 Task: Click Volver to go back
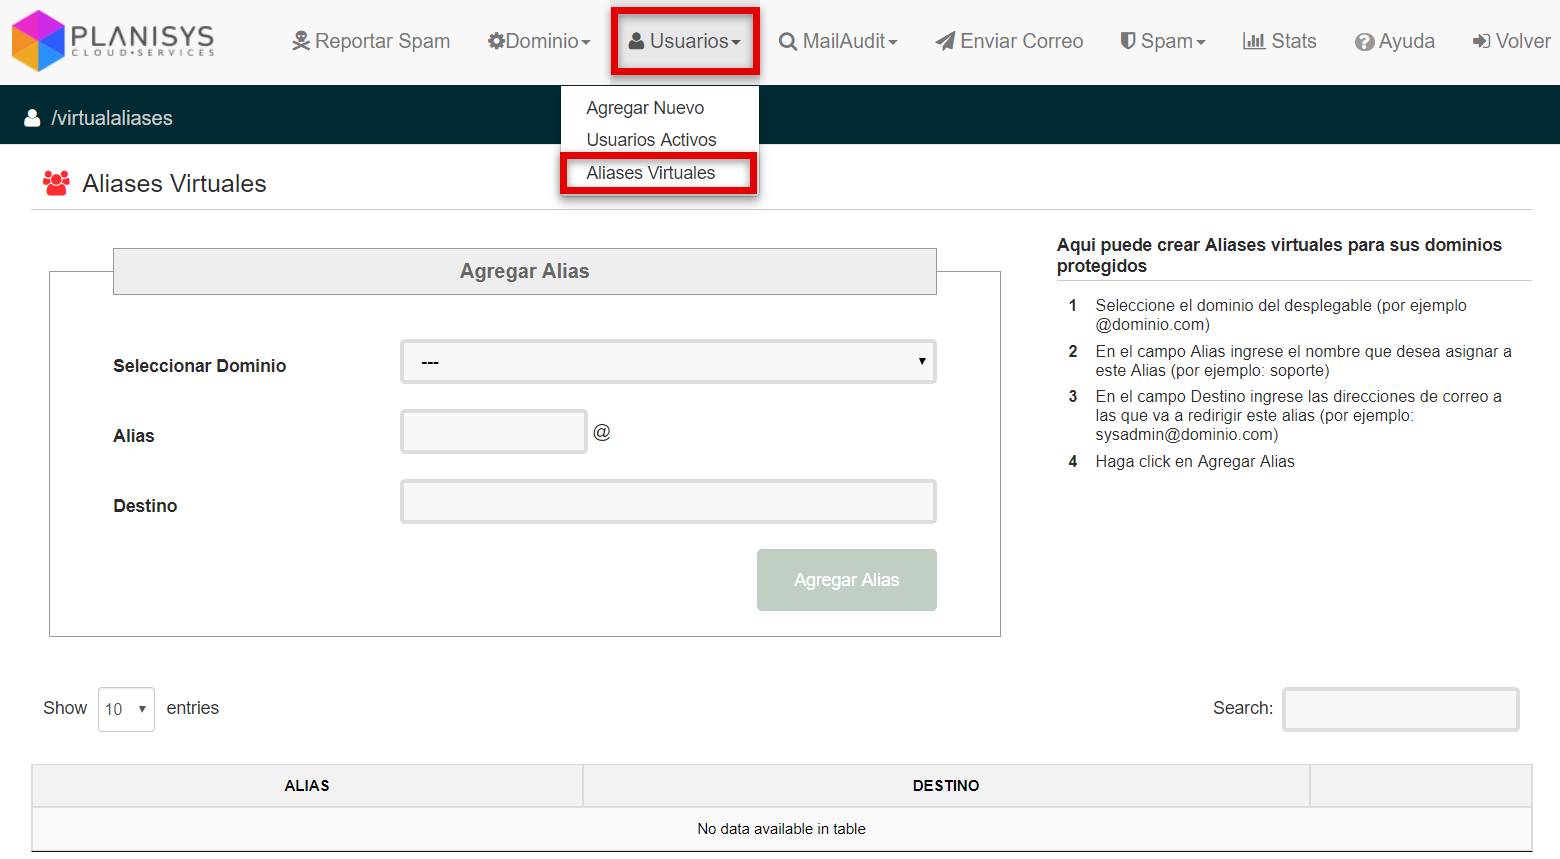pos(1511,41)
